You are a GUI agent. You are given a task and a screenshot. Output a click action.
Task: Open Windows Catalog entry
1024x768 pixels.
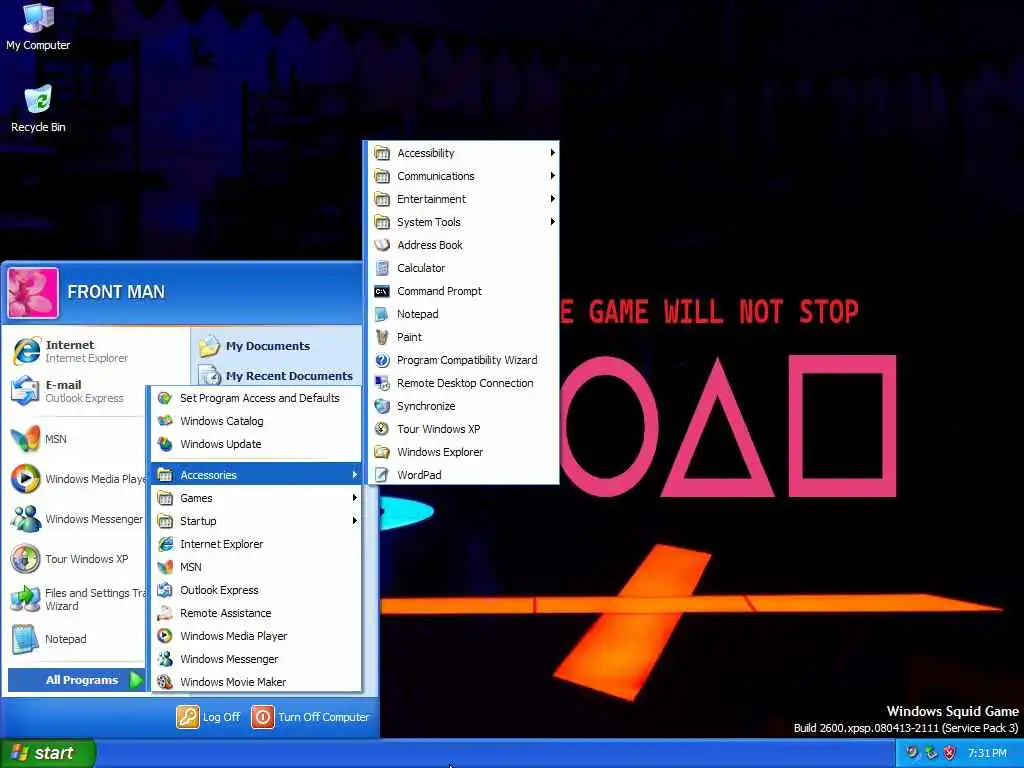click(x=257, y=421)
